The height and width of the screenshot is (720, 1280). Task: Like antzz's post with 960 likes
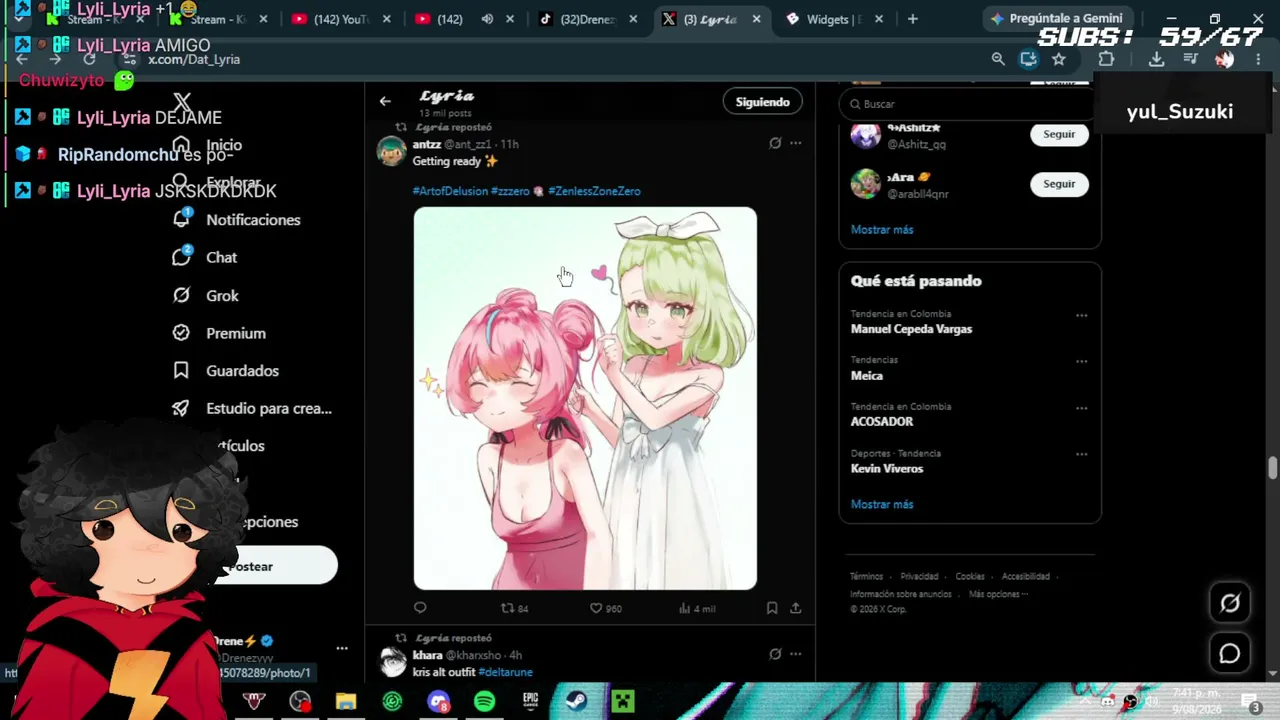[x=605, y=608]
